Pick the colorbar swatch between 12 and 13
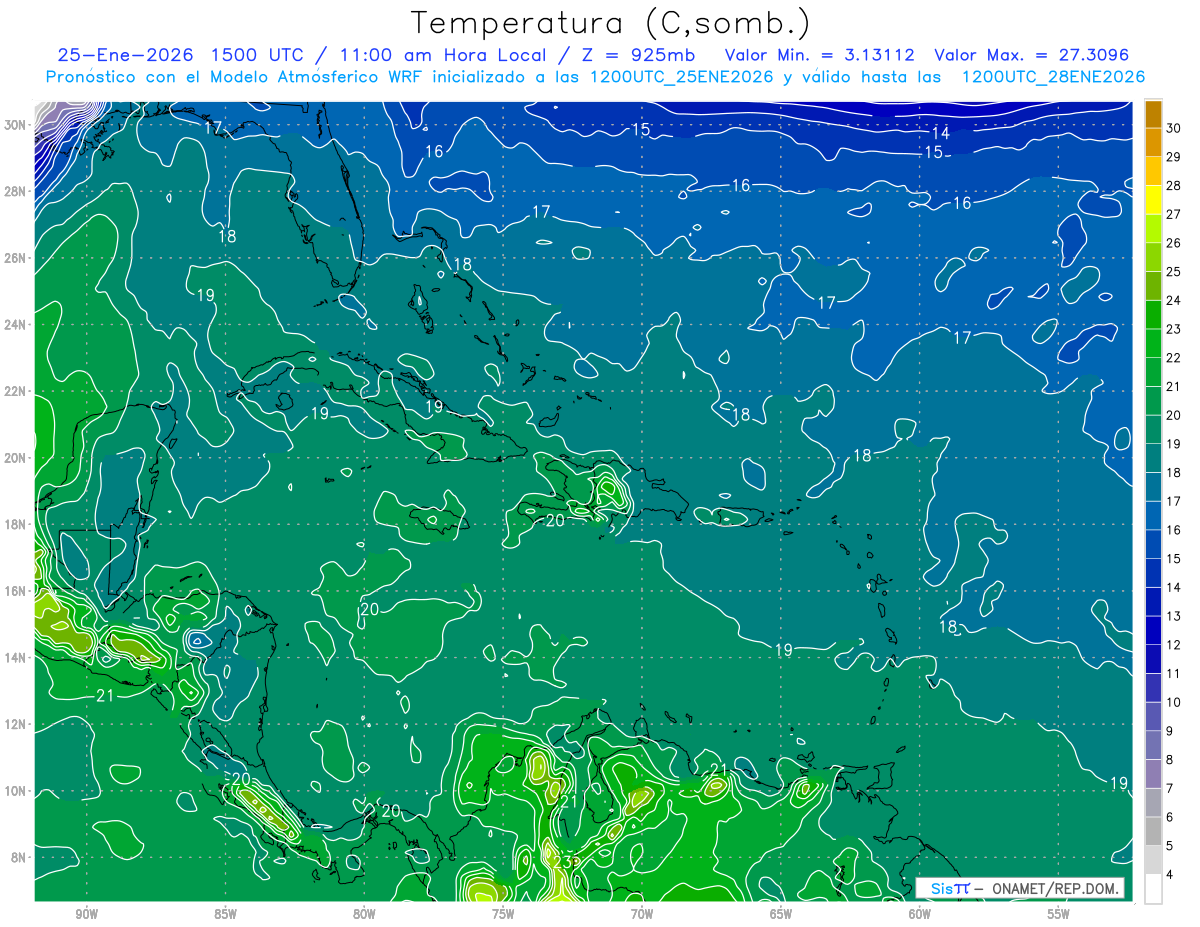 (x=1154, y=631)
